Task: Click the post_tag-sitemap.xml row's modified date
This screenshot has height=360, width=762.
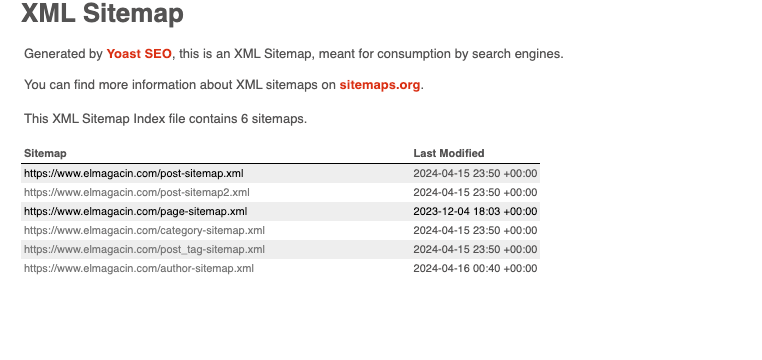Action: tap(475, 249)
